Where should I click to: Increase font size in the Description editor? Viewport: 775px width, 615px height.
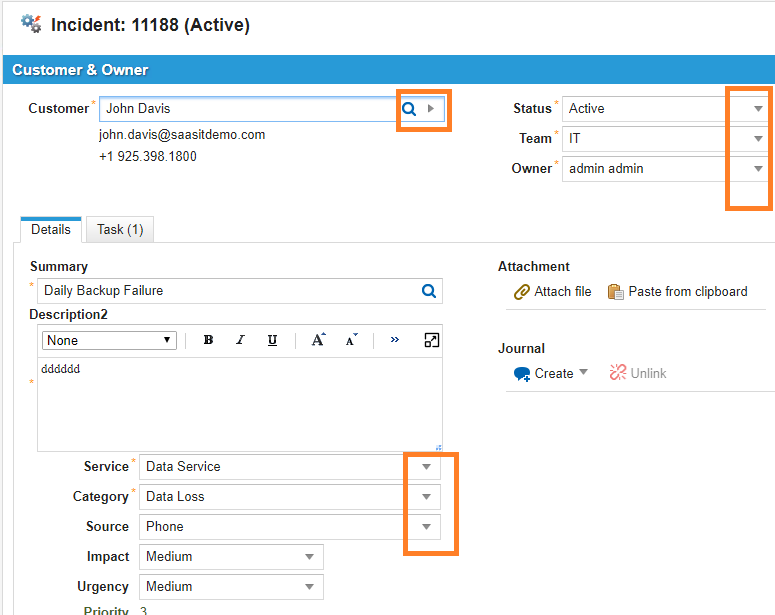(318, 340)
